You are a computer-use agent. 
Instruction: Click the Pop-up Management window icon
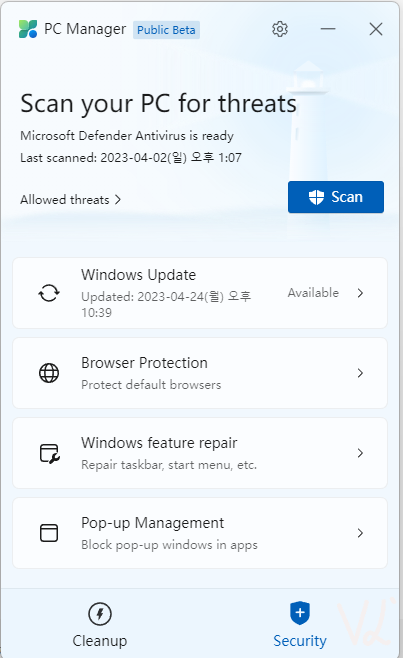click(x=49, y=533)
